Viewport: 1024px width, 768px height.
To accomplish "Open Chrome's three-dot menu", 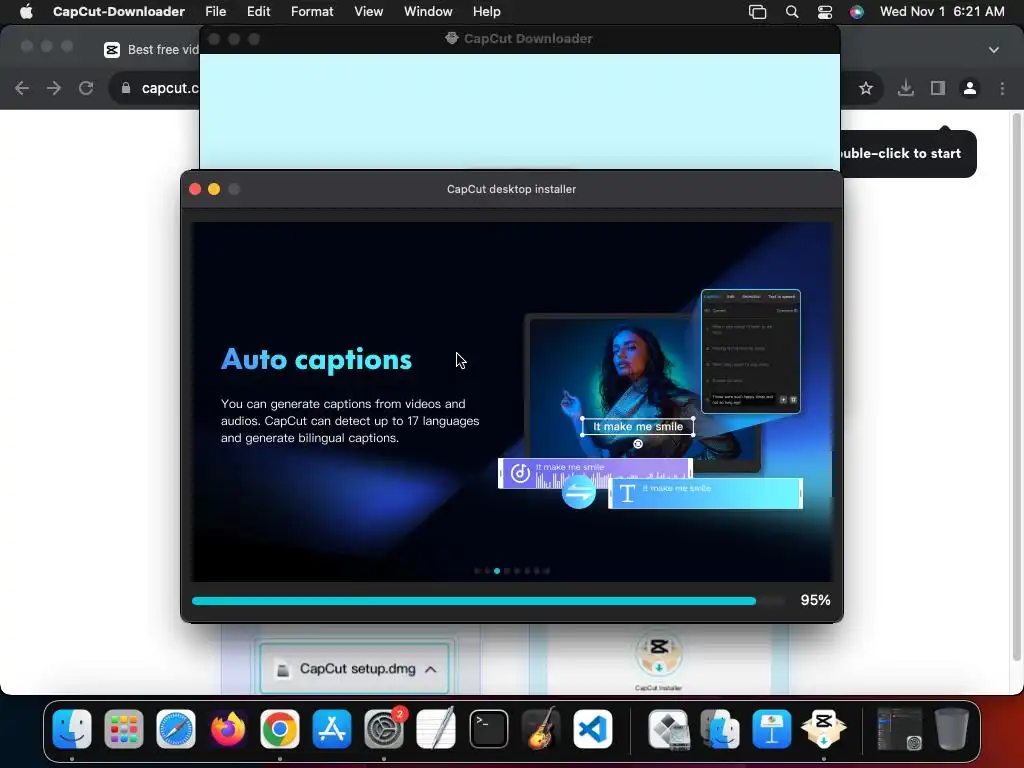I will pyautogui.click(x=1002, y=88).
